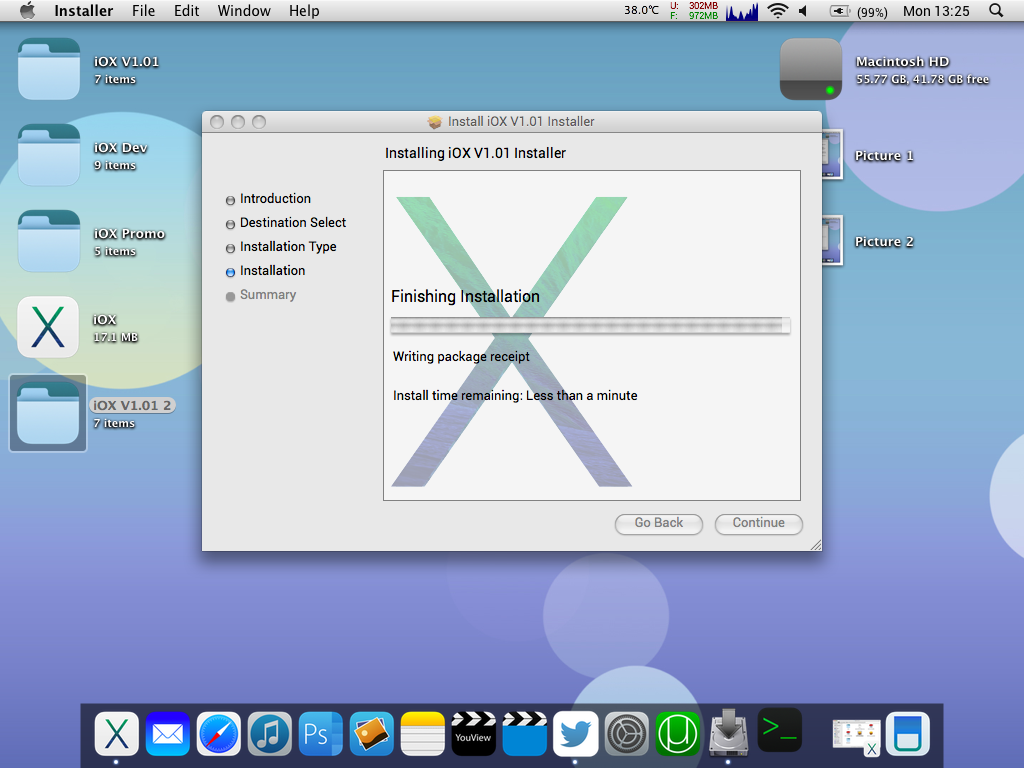Image resolution: width=1024 pixels, height=768 pixels.
Task: Open the File menu
Action: (x=144, y=10)
